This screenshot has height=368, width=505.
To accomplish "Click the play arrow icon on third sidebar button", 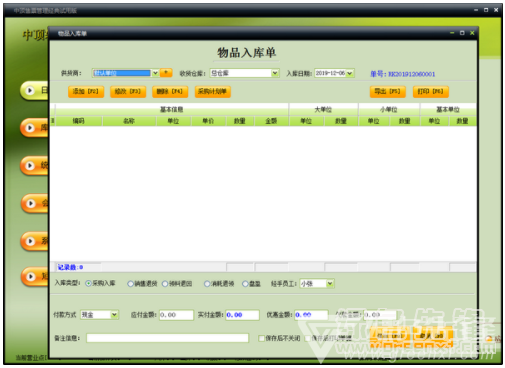I will [x=30, y=165].
